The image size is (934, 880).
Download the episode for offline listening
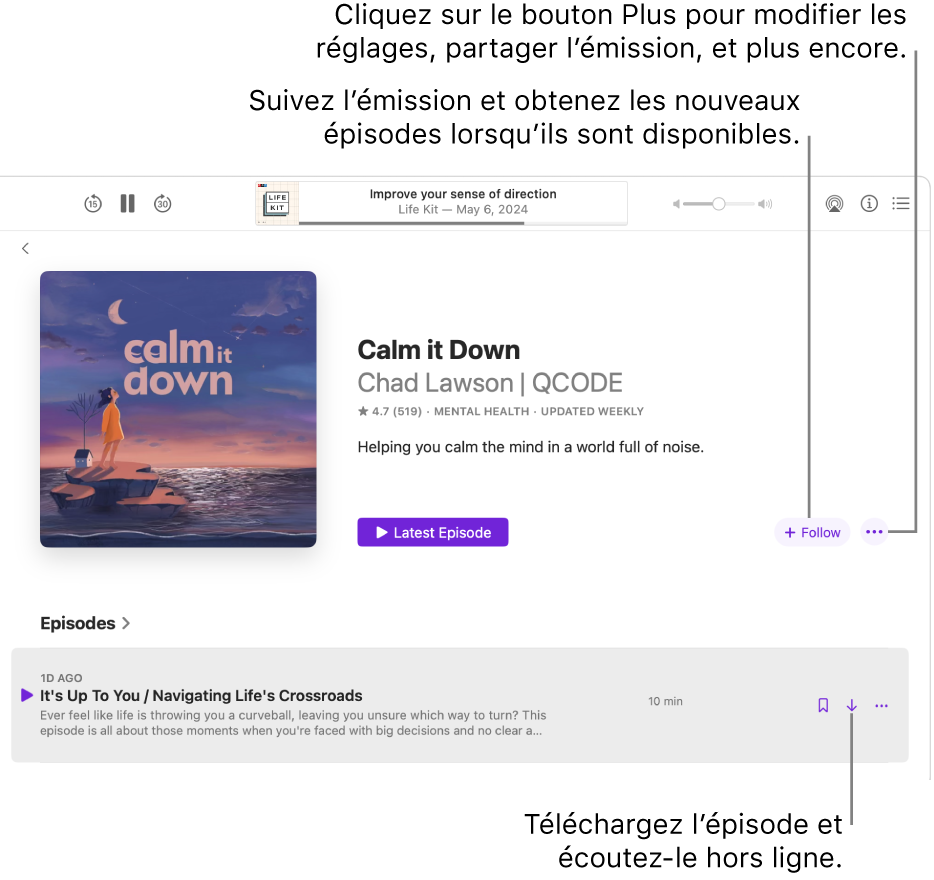point(852,705)
